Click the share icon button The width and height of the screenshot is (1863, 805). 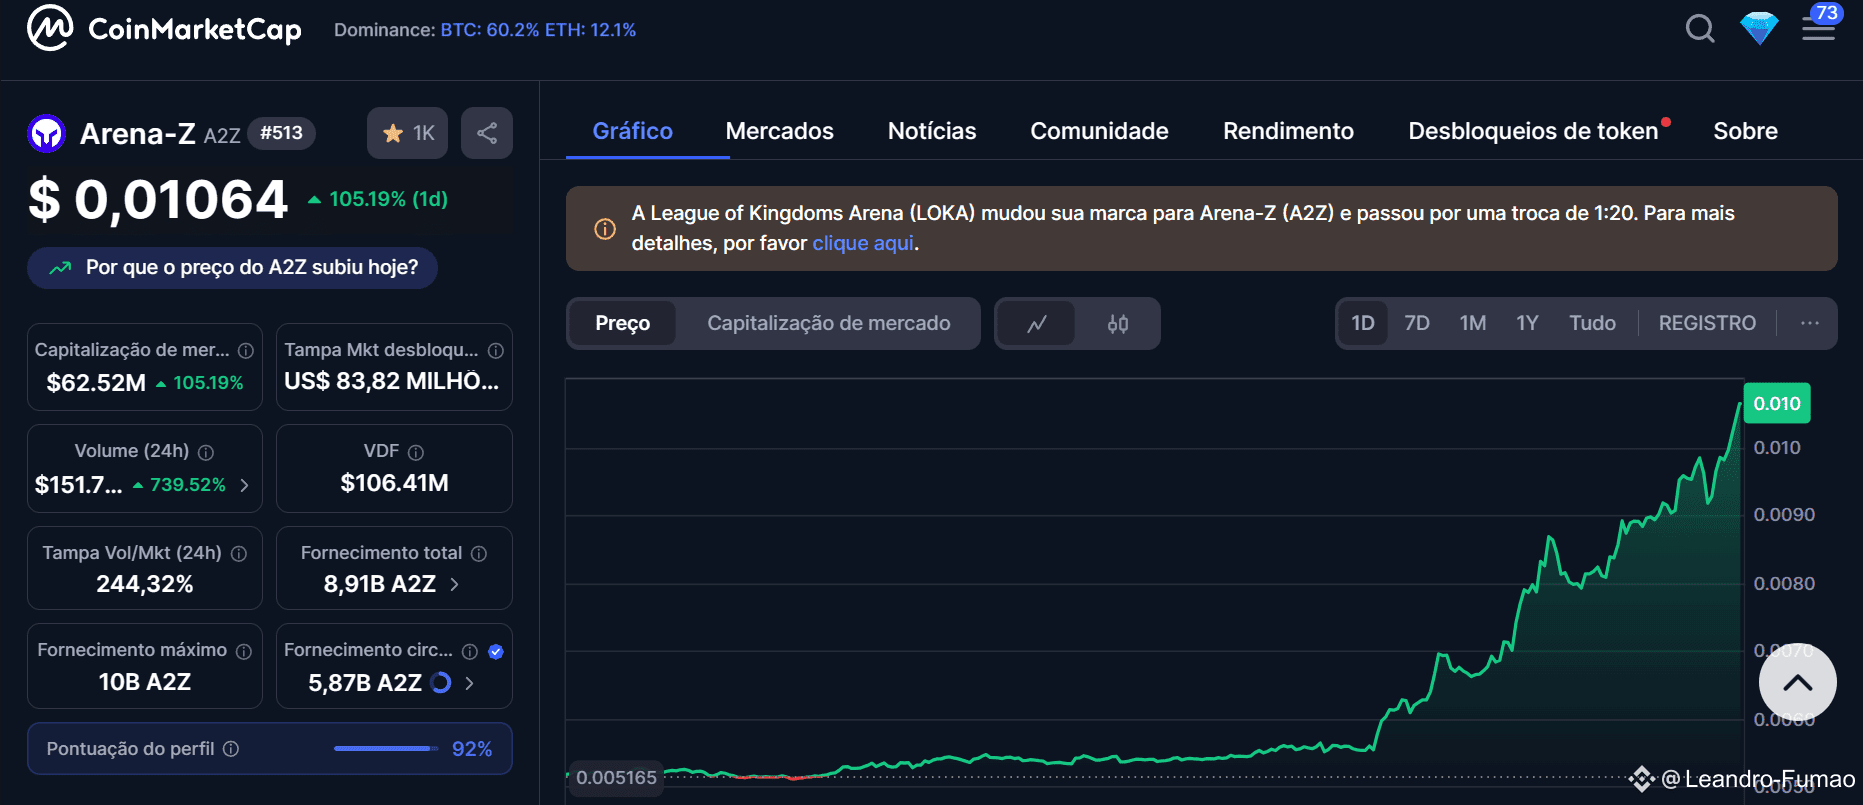click(x=487, y=133)
